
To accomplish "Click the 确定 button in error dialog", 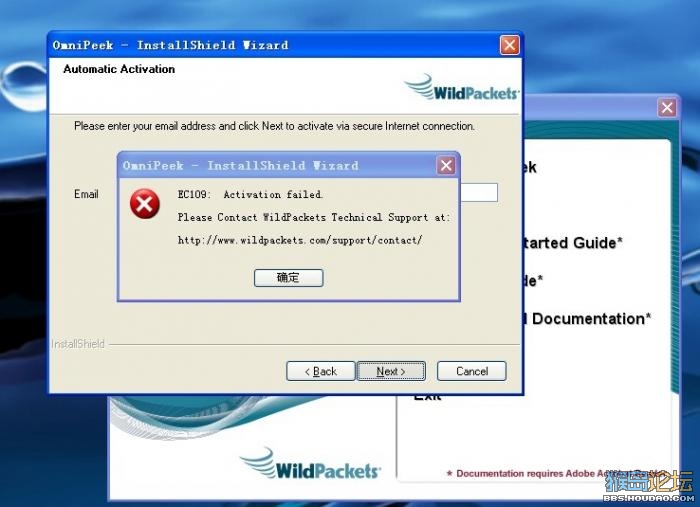I will coord(288,278).
